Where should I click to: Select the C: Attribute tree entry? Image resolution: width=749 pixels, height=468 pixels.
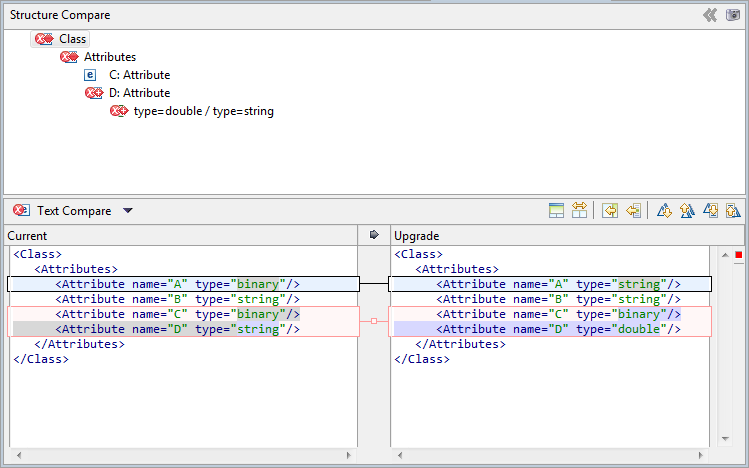pos(139,75)
